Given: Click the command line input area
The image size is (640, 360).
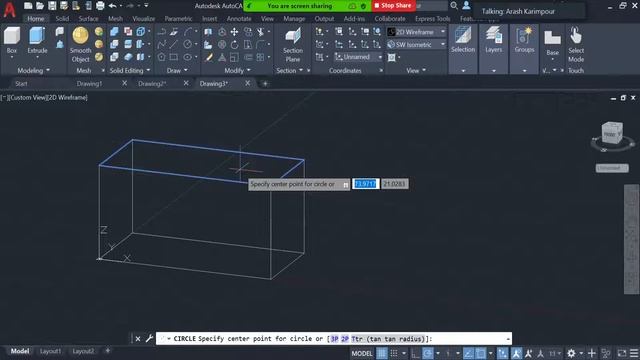Looking at the screenshot, I should click(333, 339).
